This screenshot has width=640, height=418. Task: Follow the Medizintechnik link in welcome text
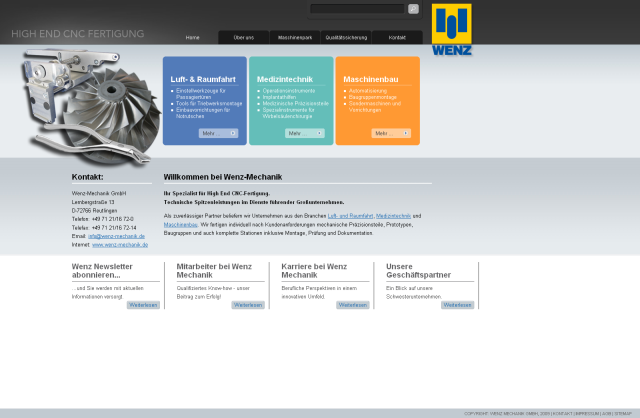coord(393,216)
